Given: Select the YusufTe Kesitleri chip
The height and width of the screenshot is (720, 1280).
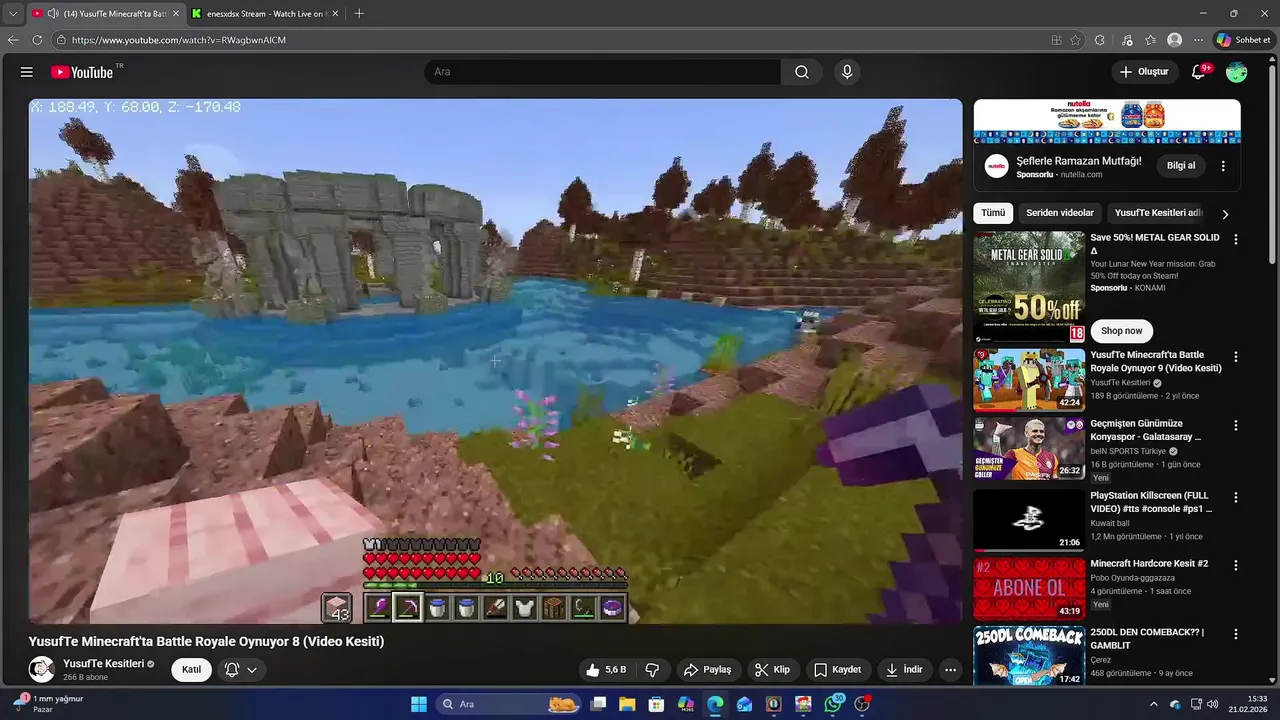Looking at the screenshot, I should 1158,213.
